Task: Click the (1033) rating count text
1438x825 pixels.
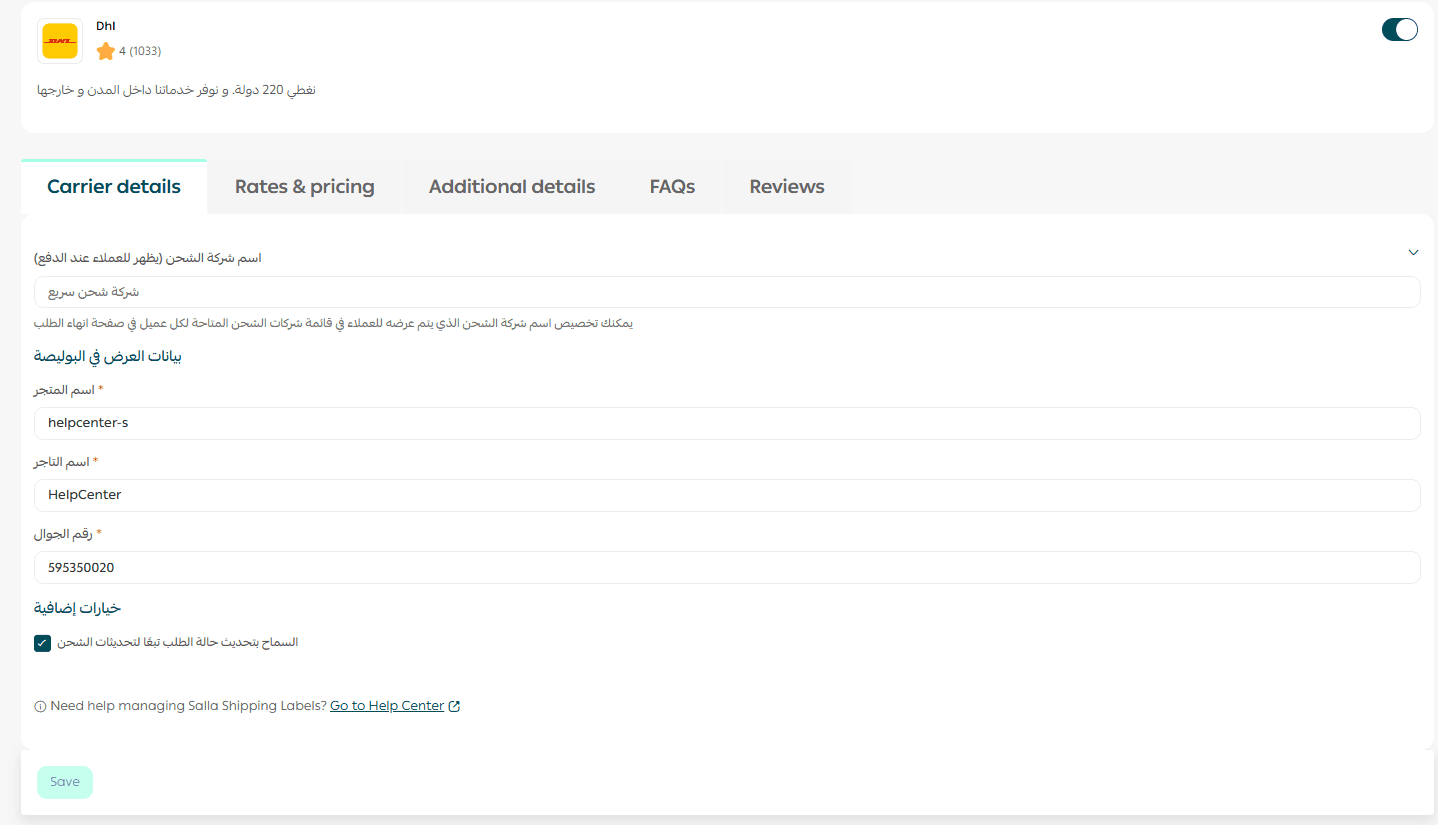Action: click(145, 51)
